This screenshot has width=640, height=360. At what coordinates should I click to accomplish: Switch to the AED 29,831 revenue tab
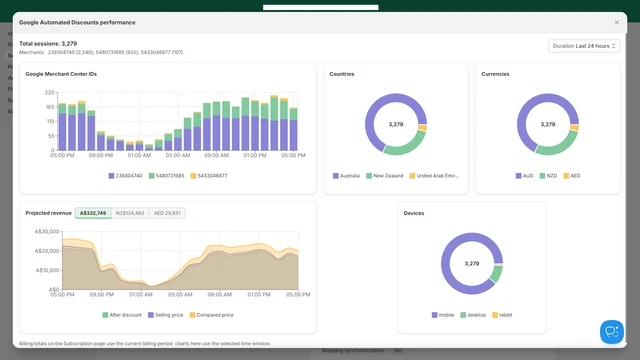coord(167,213)
